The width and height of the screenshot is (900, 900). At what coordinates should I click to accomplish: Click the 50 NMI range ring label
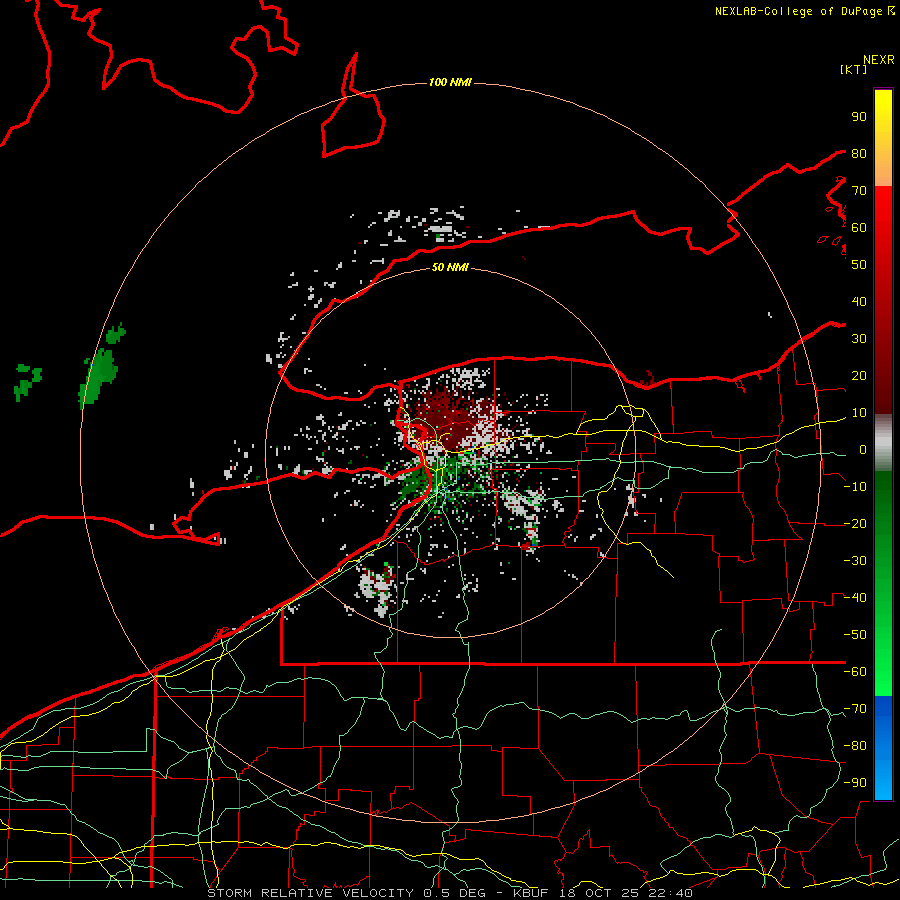(450, 267)
